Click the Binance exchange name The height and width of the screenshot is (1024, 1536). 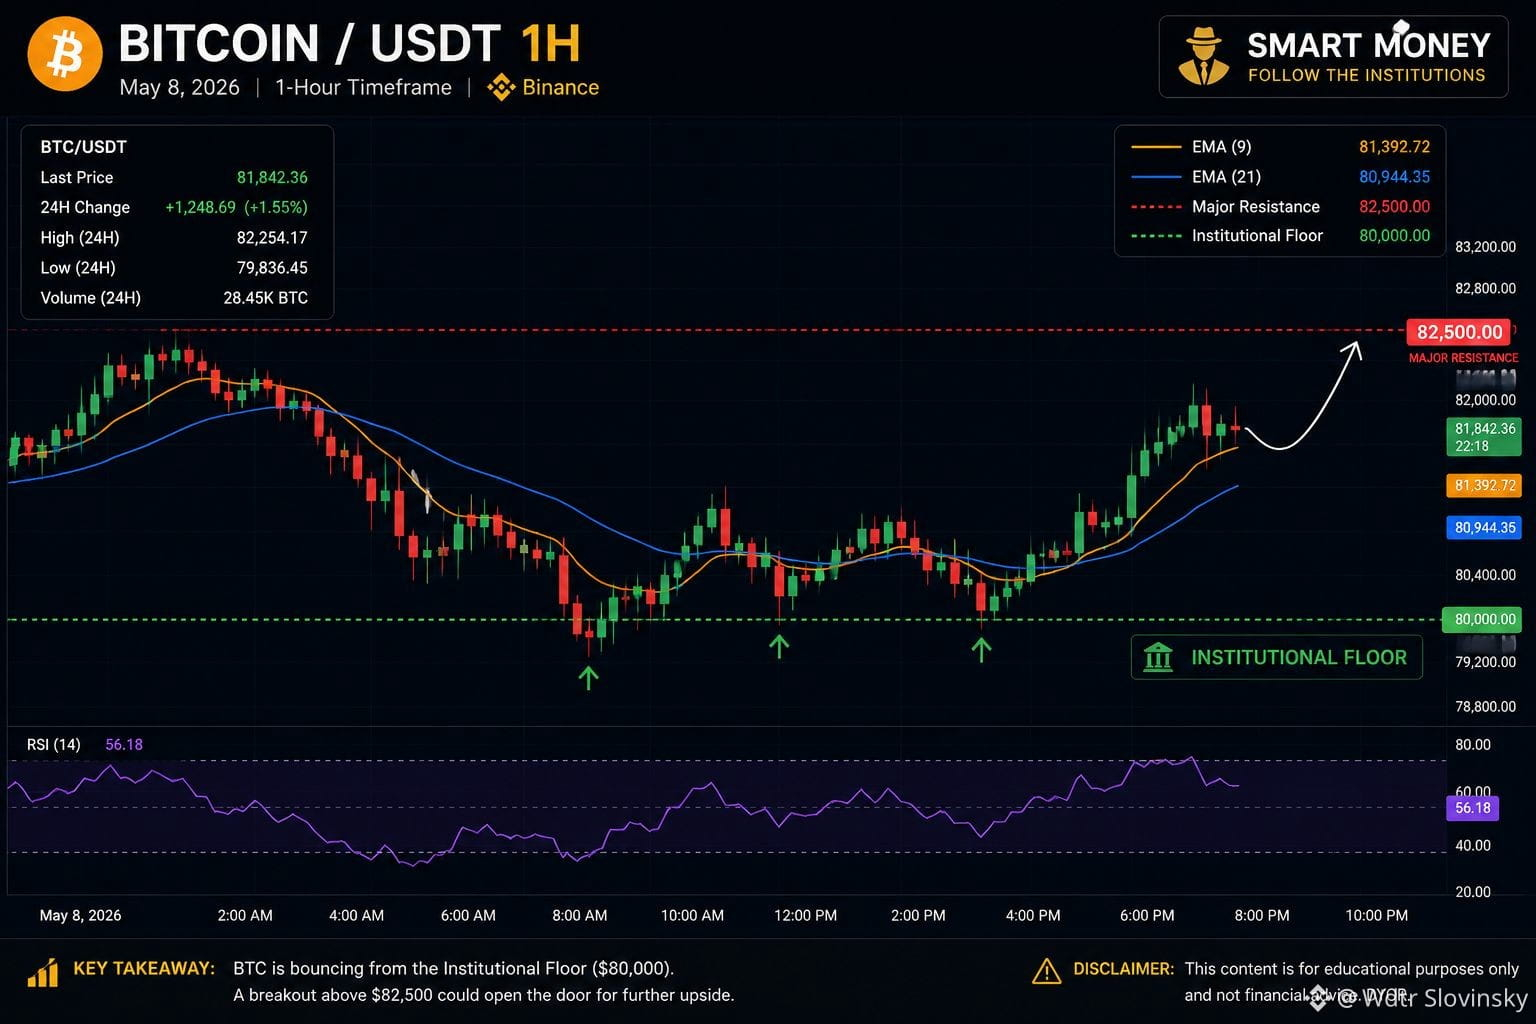(561, 87)
